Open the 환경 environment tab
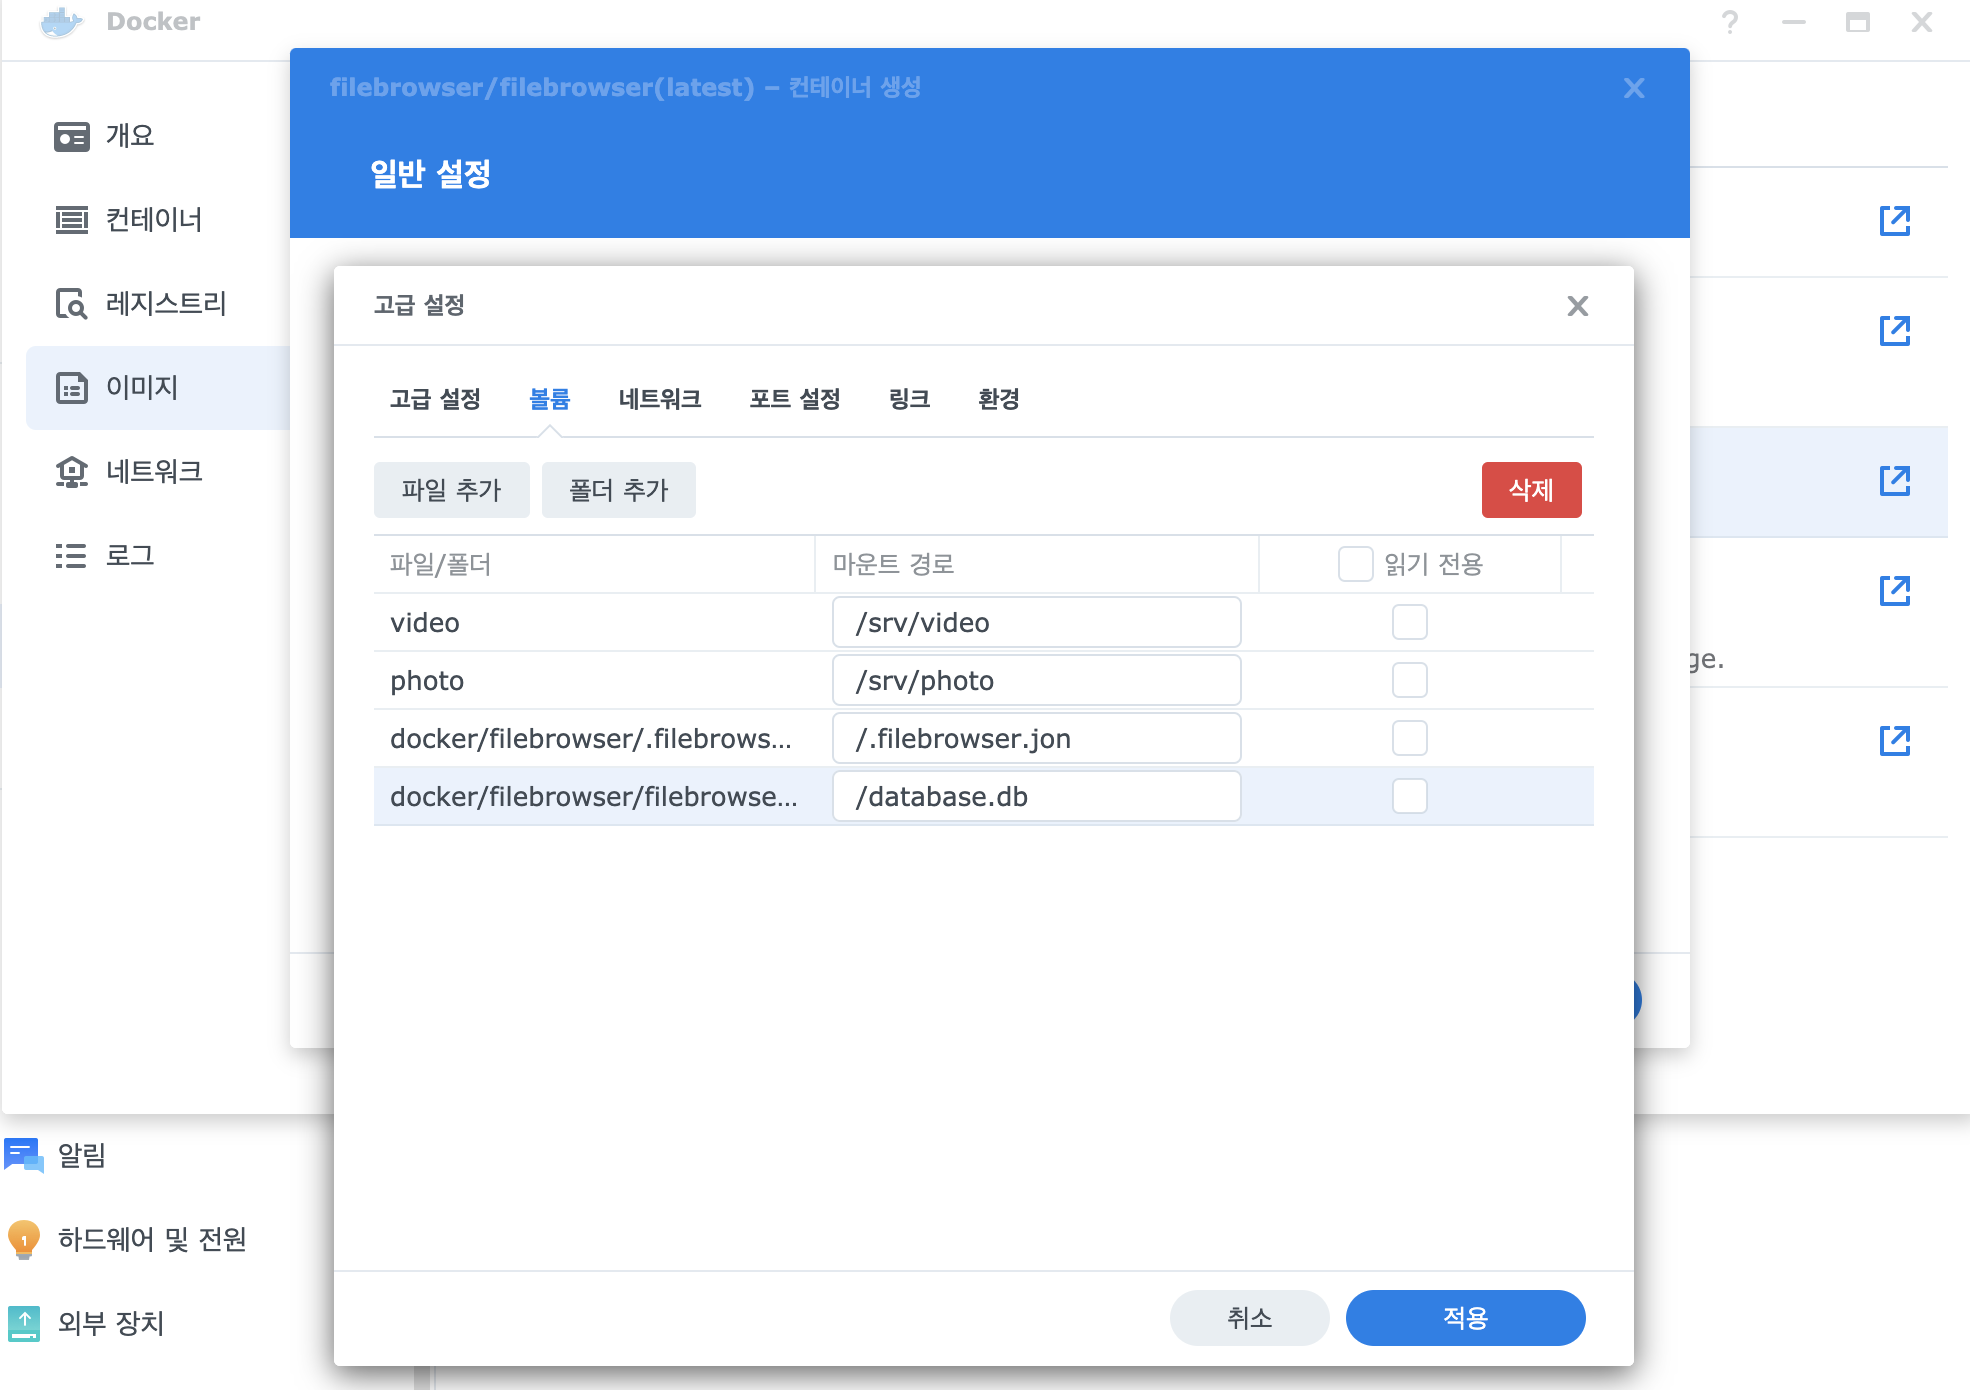The image size is (1970, 1390). tap(998, 399)
